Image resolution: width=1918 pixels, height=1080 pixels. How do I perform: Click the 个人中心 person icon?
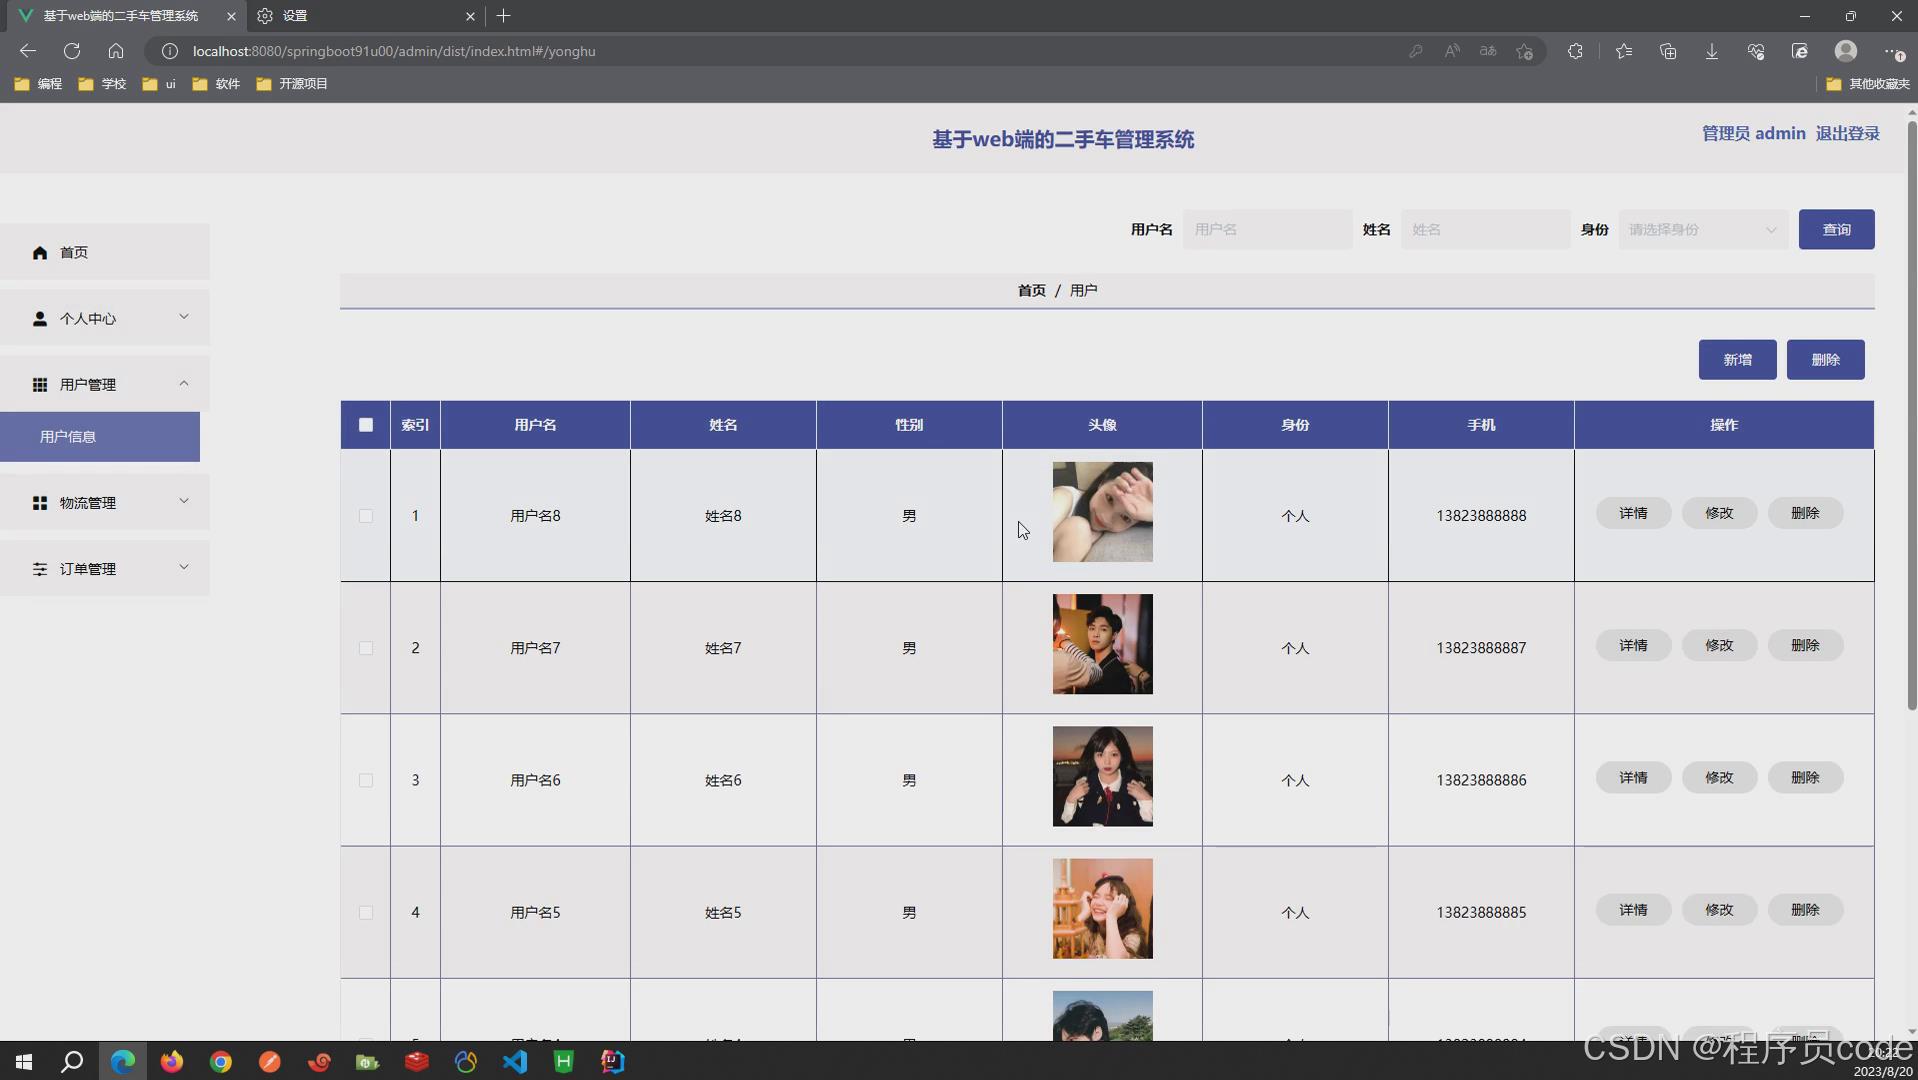click(40, 318)
